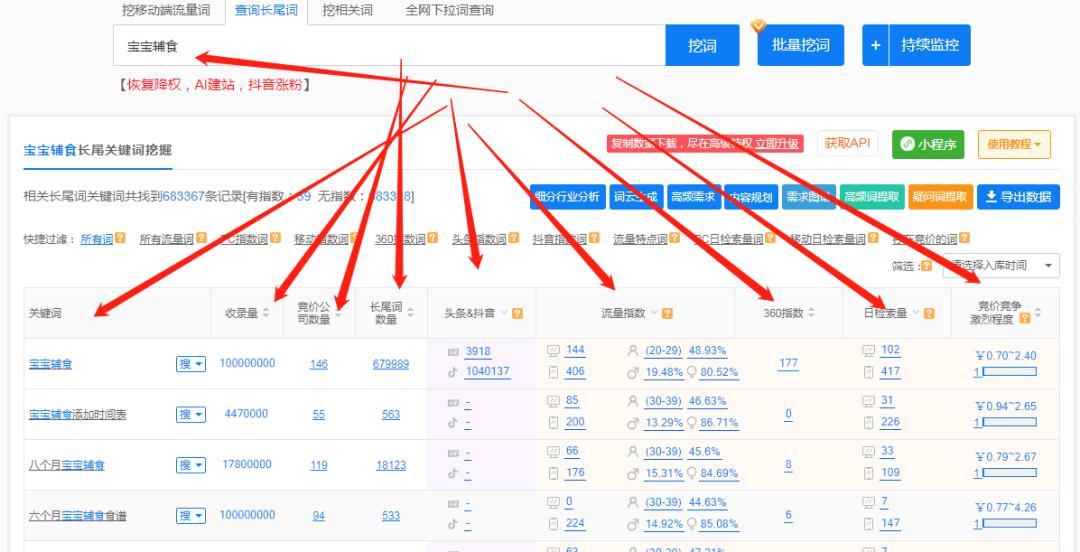Click competition bar under ¥0.70~2.40
Image resolution: width=1080 pixels, height=552 pixels.
(x=1009, y=372)
